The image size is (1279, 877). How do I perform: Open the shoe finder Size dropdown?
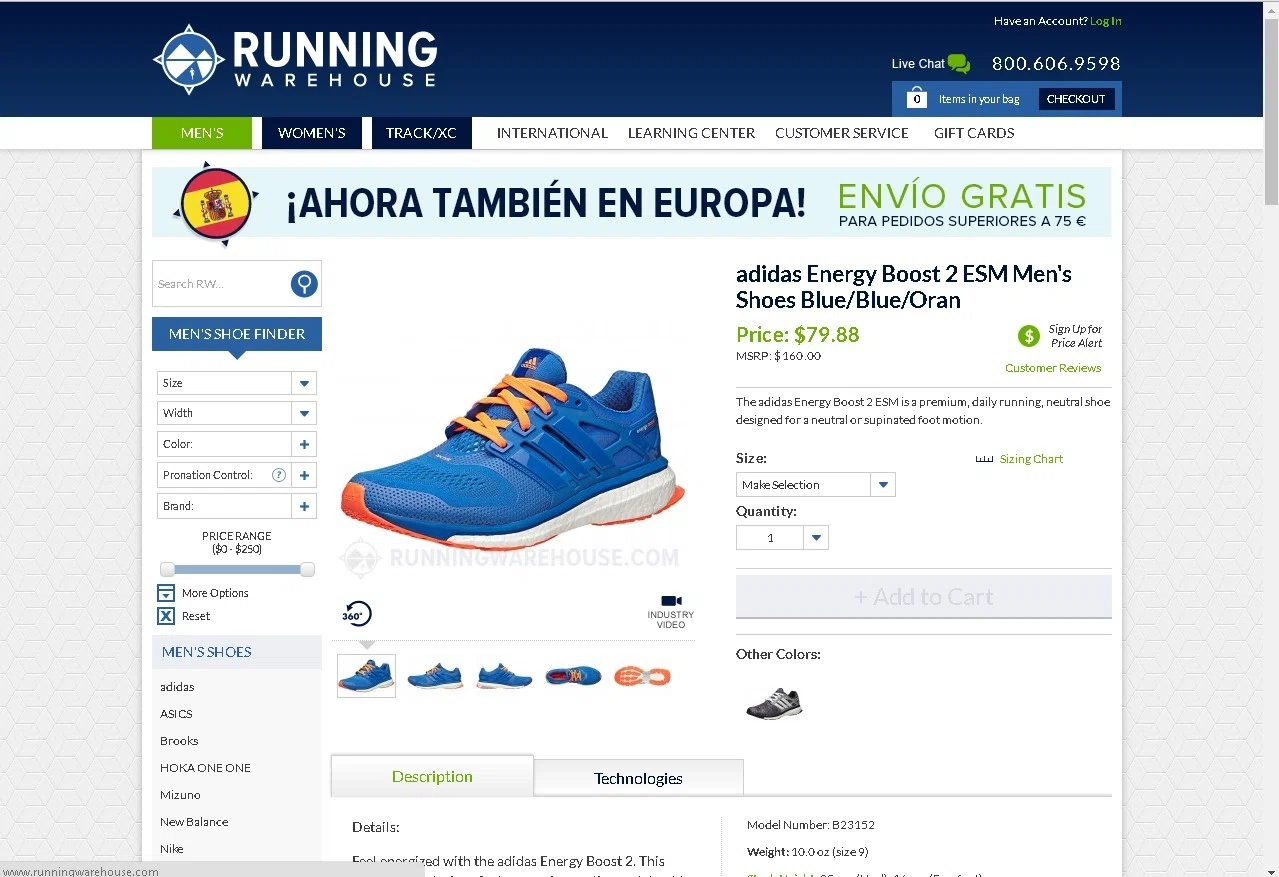[237, 383]
